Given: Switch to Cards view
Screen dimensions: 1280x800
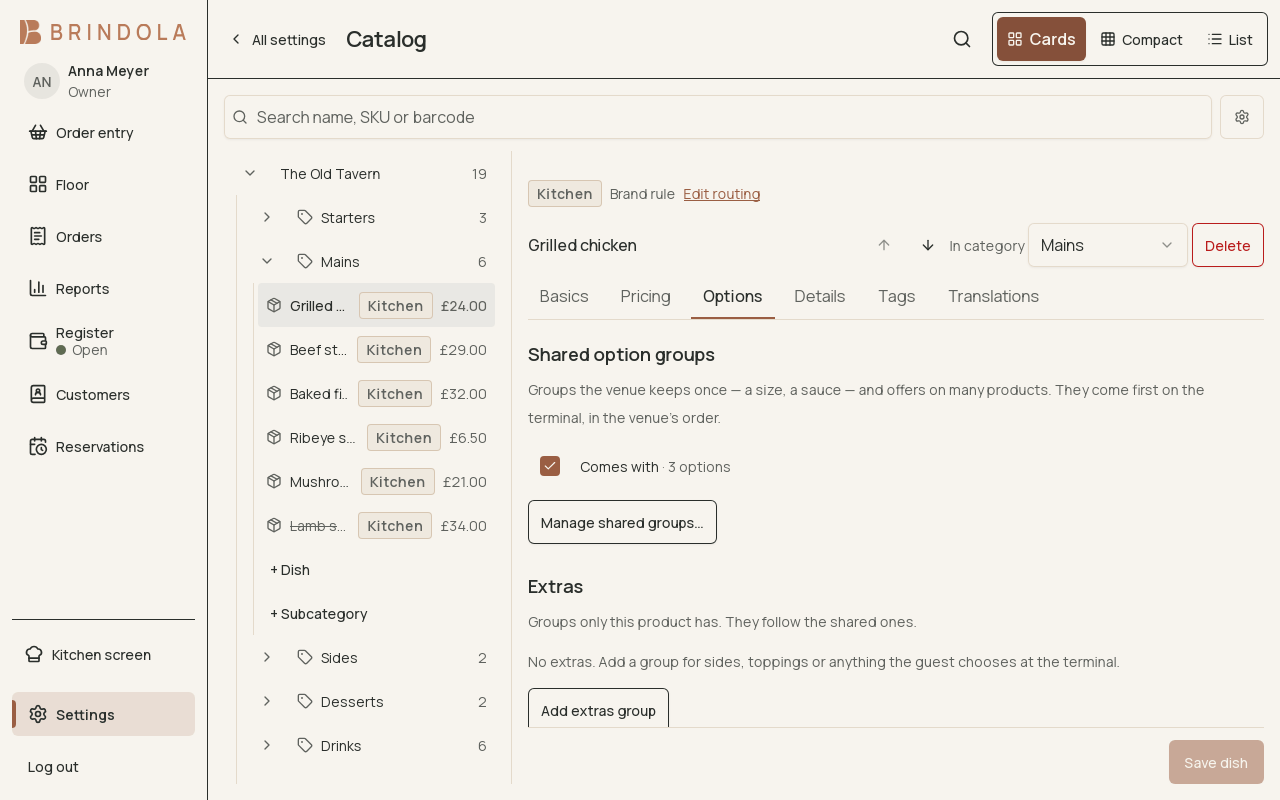Looking at the screenshot, I should coord(1041,39).
